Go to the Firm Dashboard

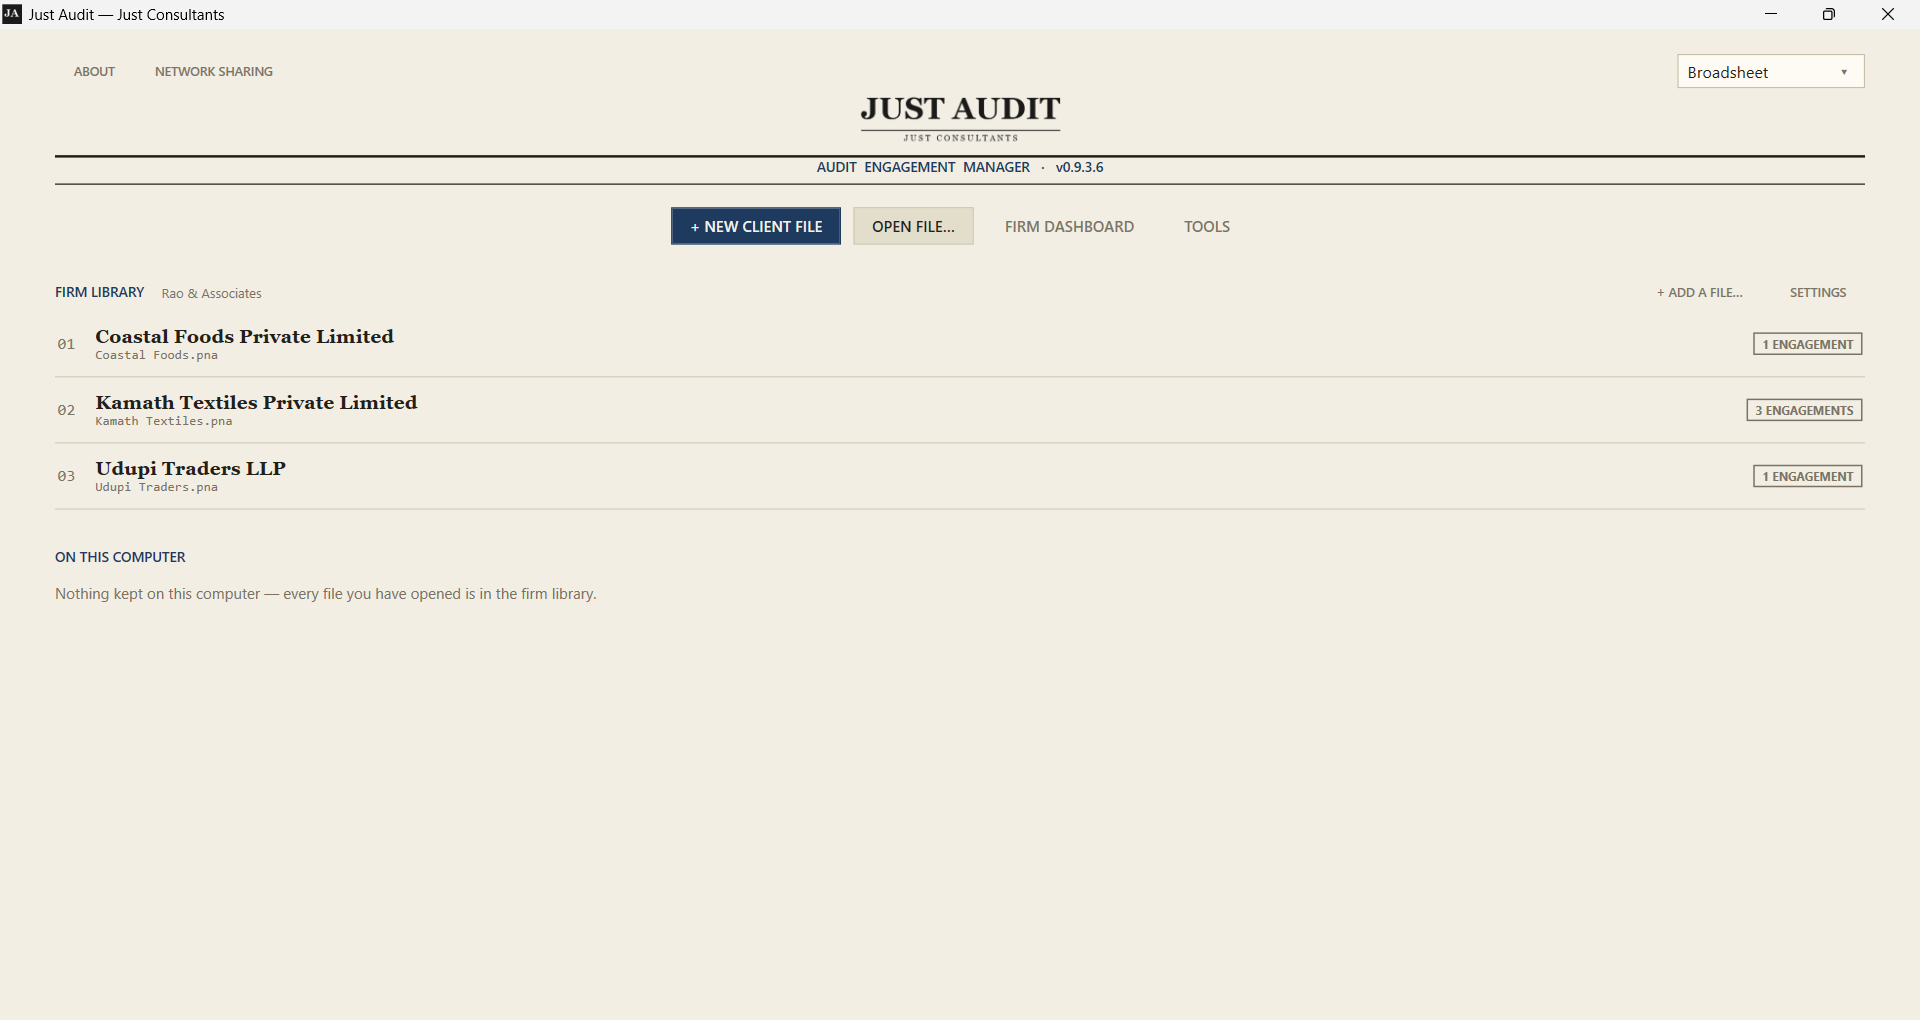[1069, 227]
